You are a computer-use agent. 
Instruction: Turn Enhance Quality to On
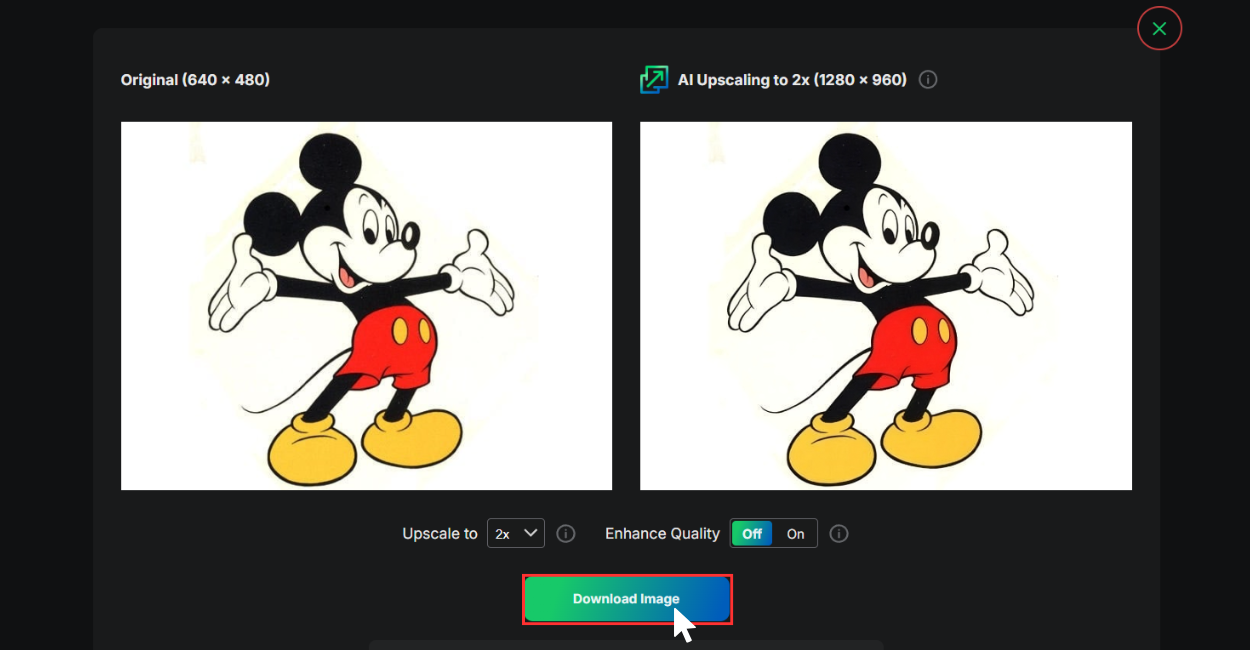coord(796,533)
